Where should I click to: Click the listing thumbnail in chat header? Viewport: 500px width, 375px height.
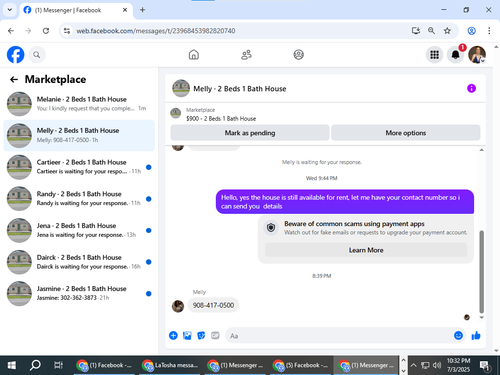click(181, 88)
